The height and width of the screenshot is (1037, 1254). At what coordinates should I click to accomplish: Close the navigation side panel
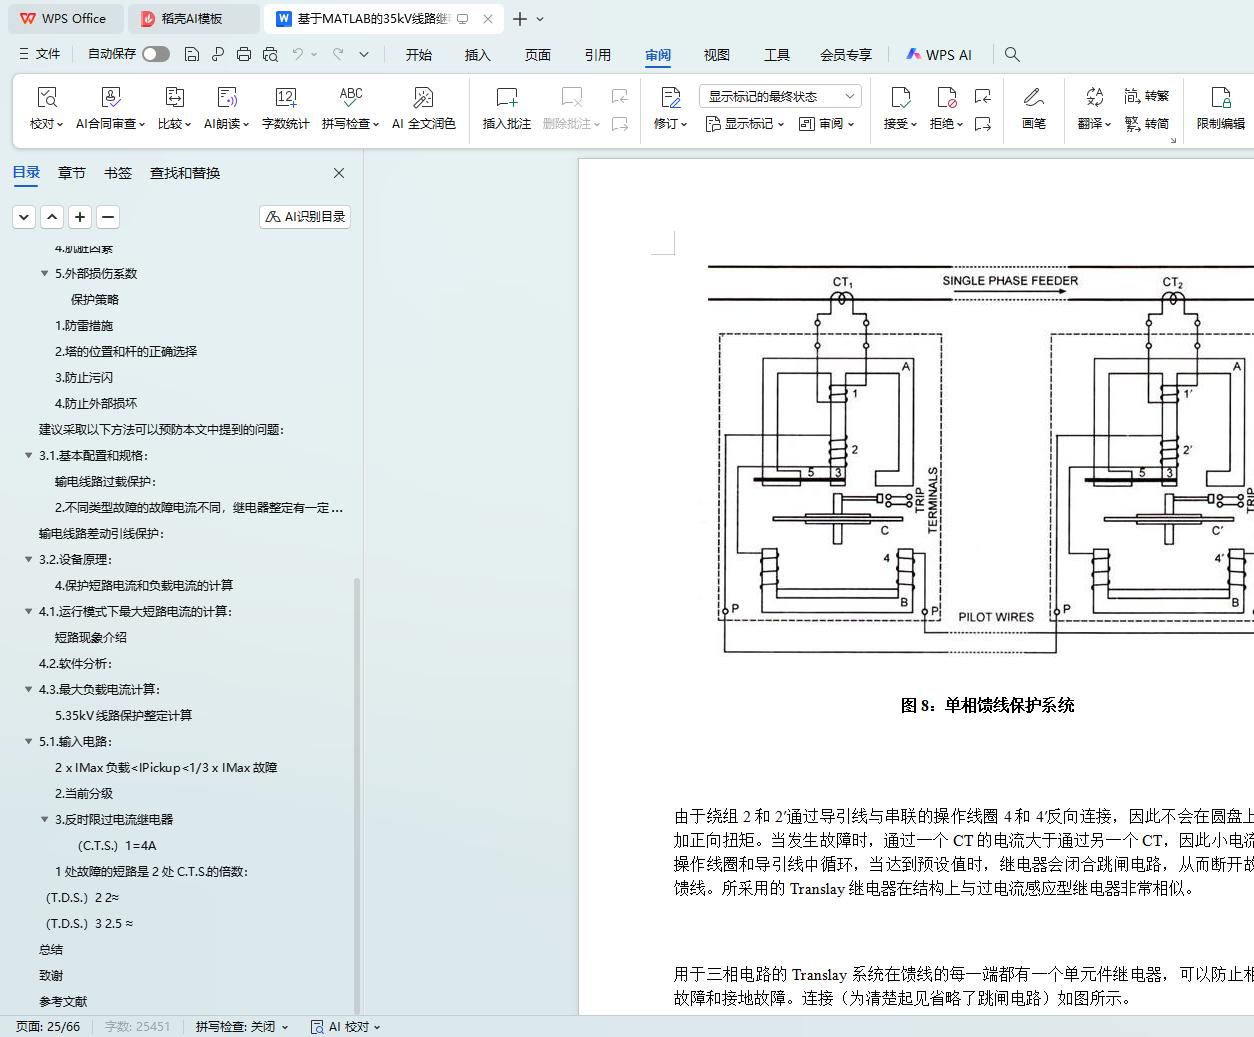point(339,173)
